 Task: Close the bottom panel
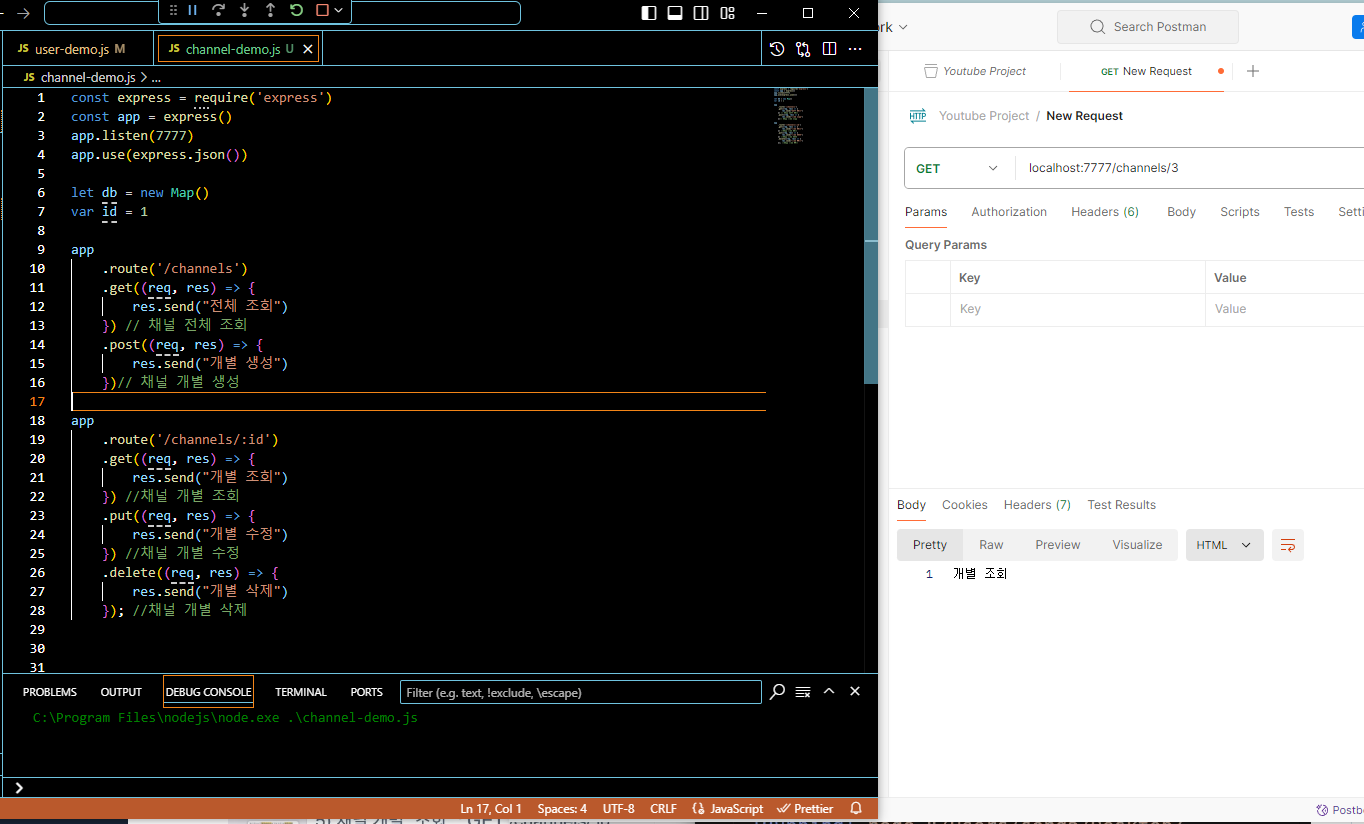tap(855, 692)
